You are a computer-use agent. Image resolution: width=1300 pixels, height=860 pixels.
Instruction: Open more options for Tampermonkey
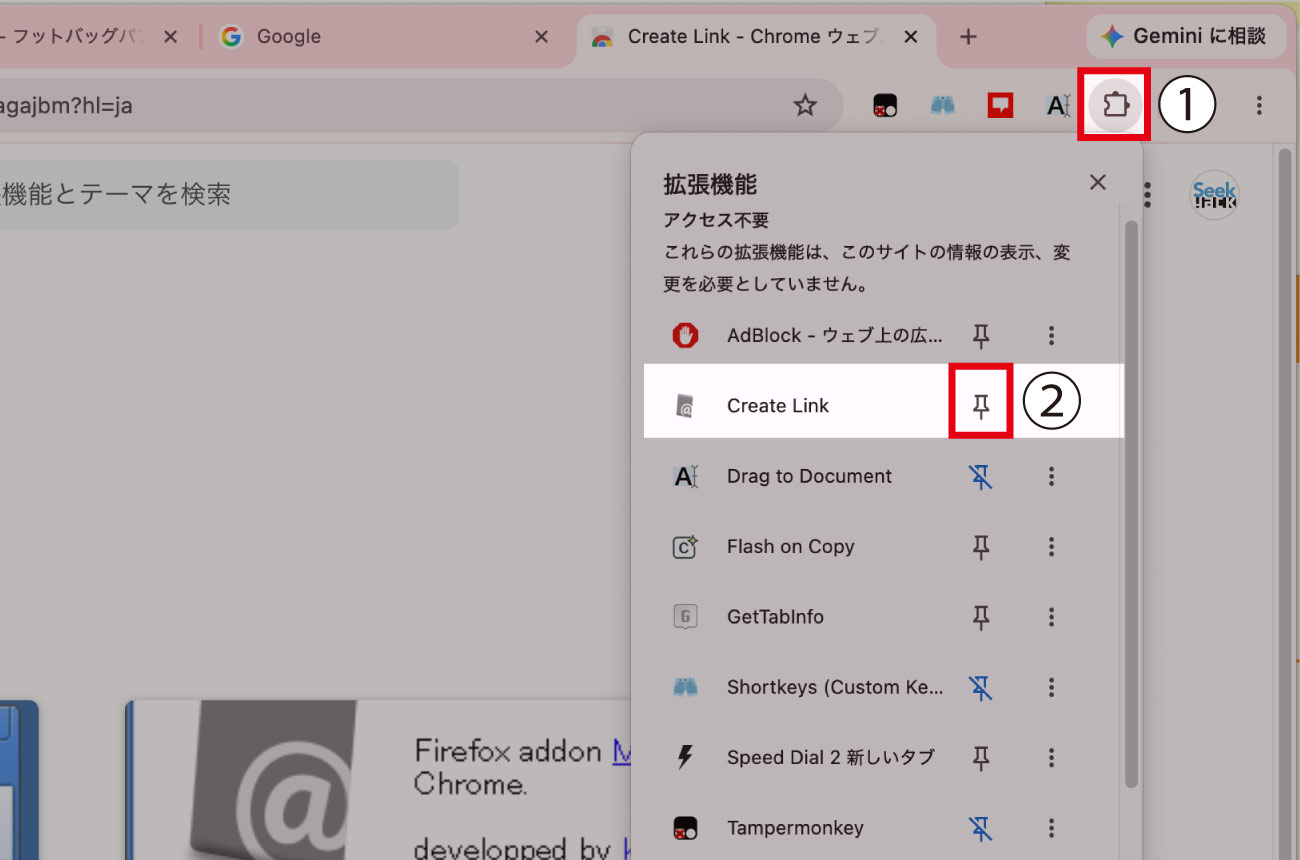pyautogui.click(x=1051, y=828)
